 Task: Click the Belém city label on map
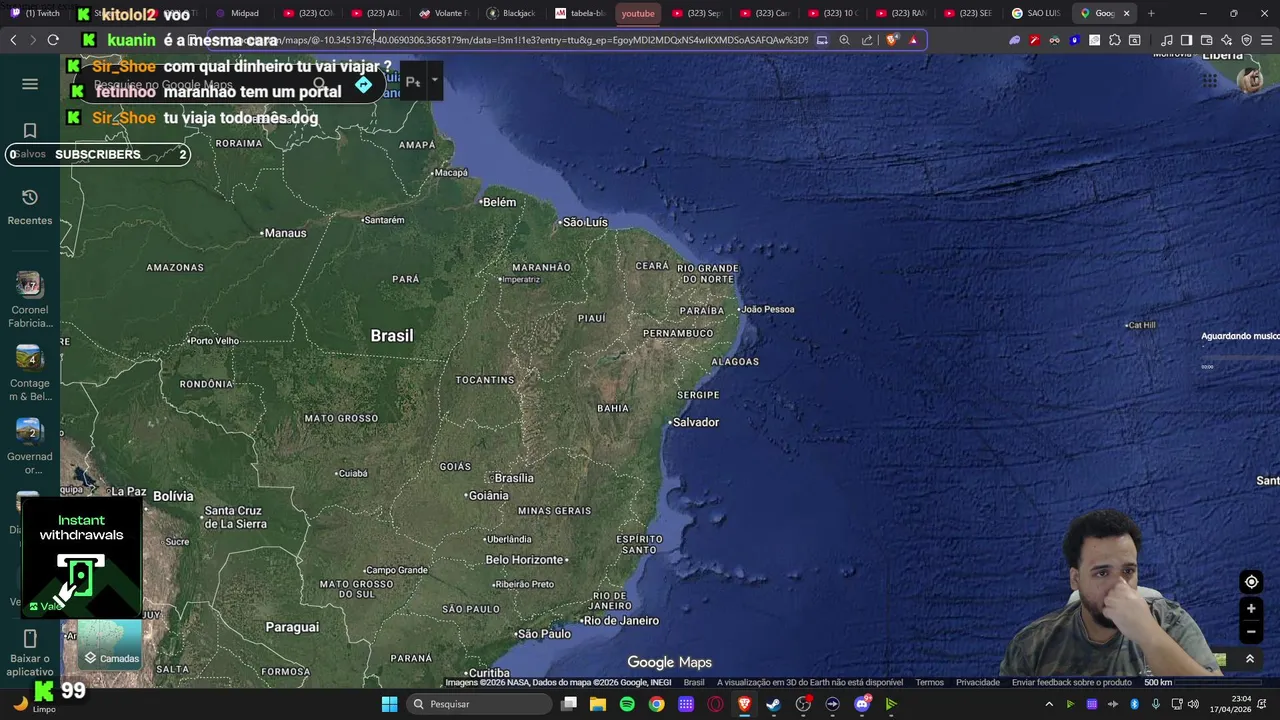[498, 202]
